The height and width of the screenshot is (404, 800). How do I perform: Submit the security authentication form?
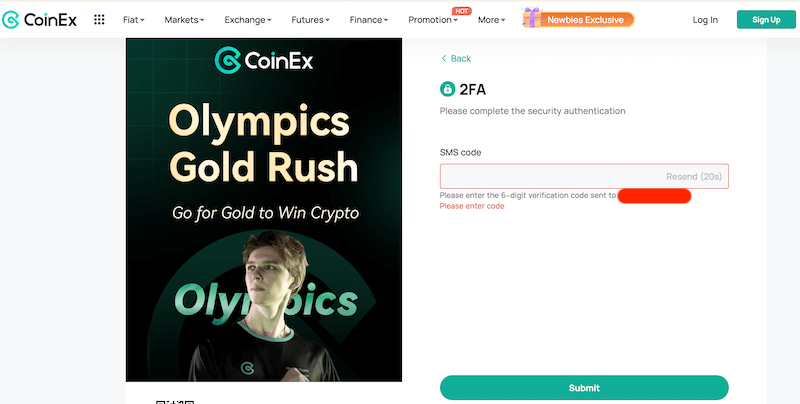click(584, 388)
